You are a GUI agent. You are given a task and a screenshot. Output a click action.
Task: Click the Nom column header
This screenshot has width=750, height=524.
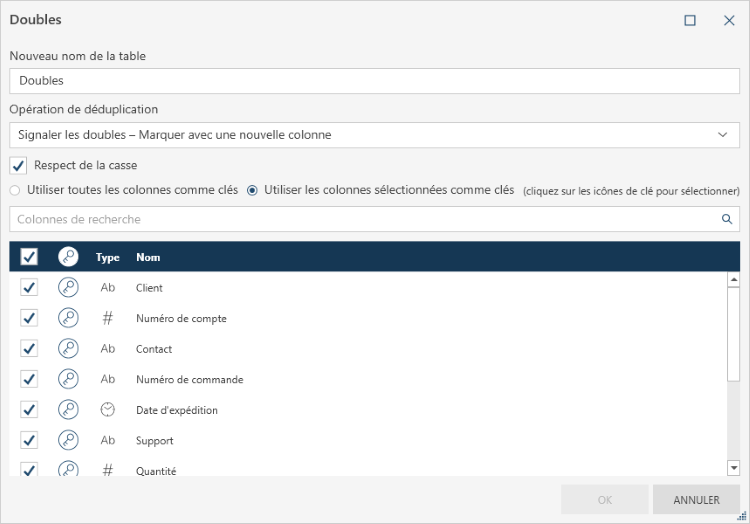(x=148, y=257)
